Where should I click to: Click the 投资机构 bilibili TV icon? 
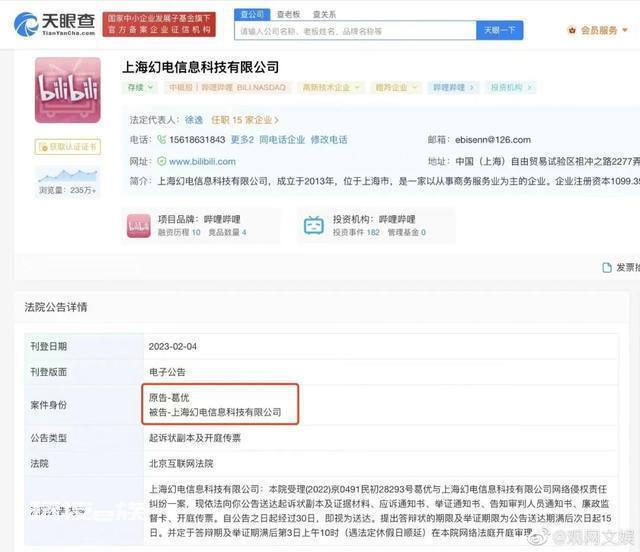(314, 225)
